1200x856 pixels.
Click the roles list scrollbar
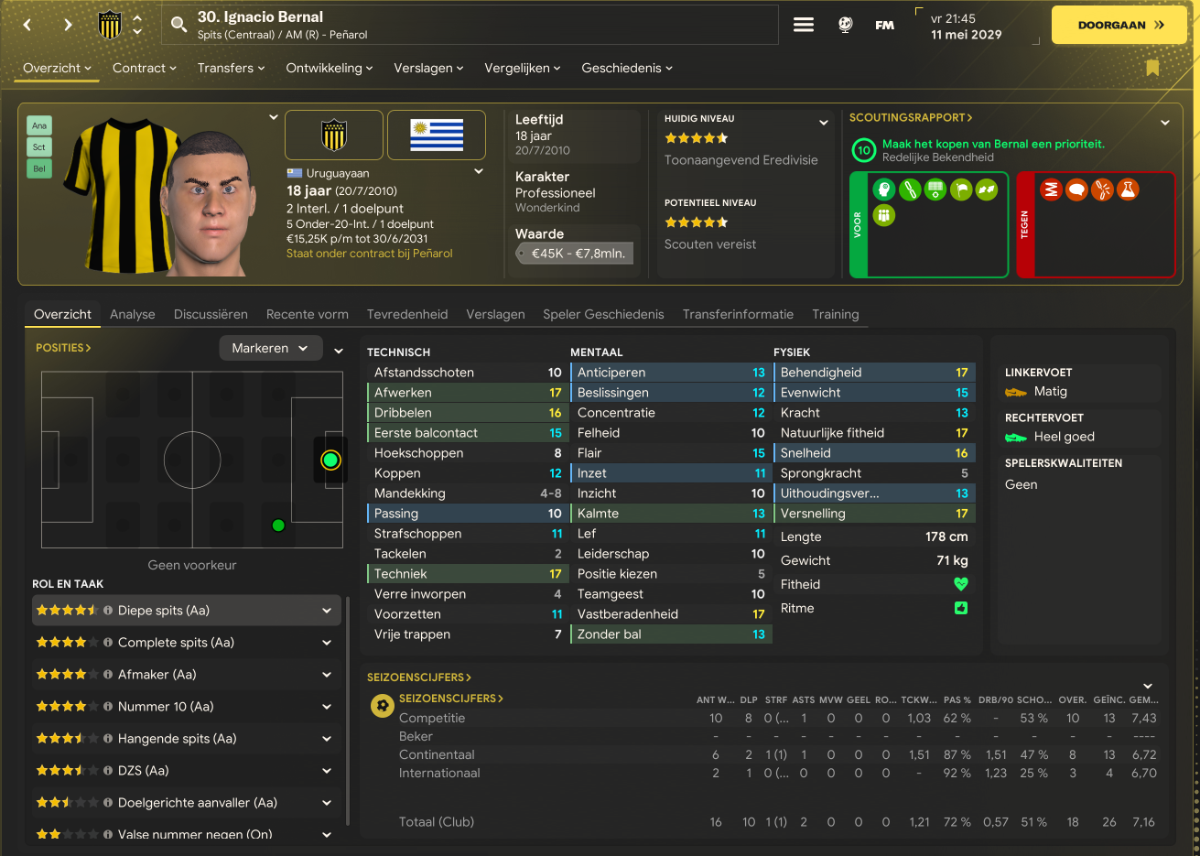click(x=348, y=710)
